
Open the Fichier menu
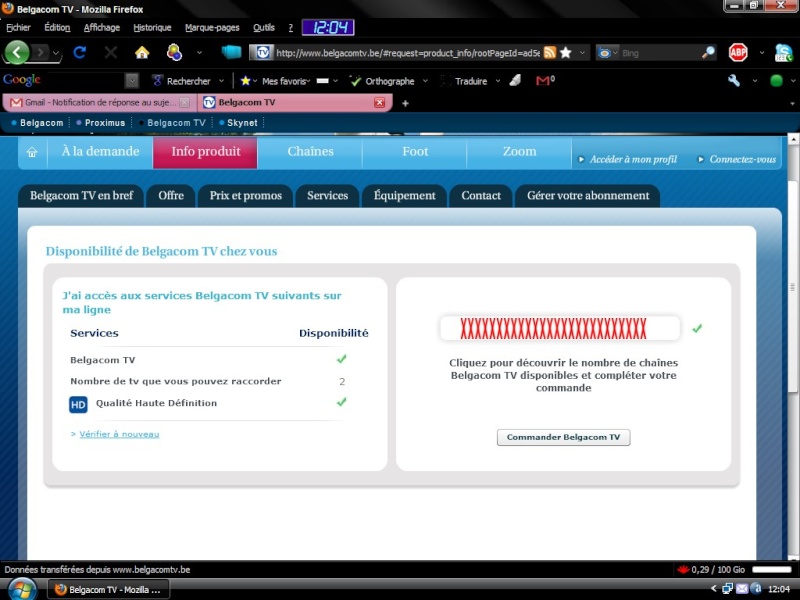click(18, 28)
